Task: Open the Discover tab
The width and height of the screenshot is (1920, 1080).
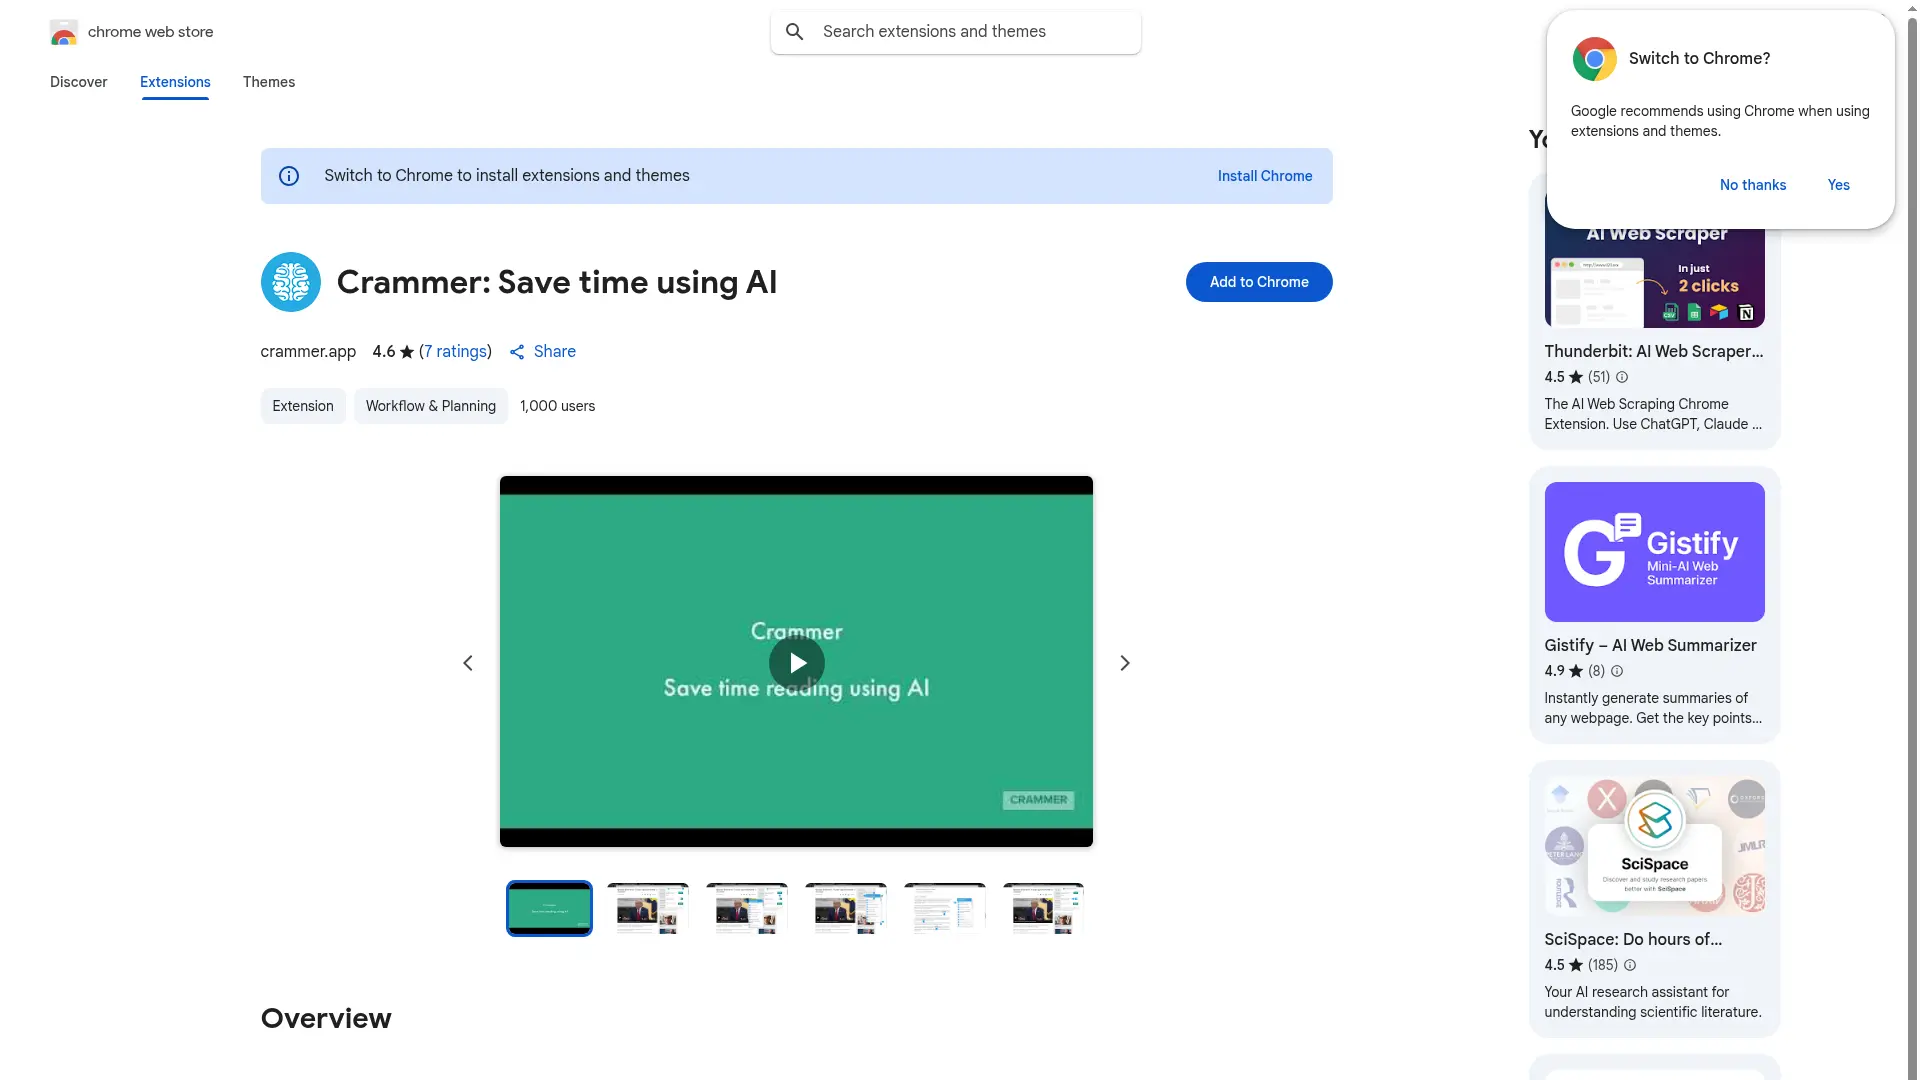Action: point(78,82)
